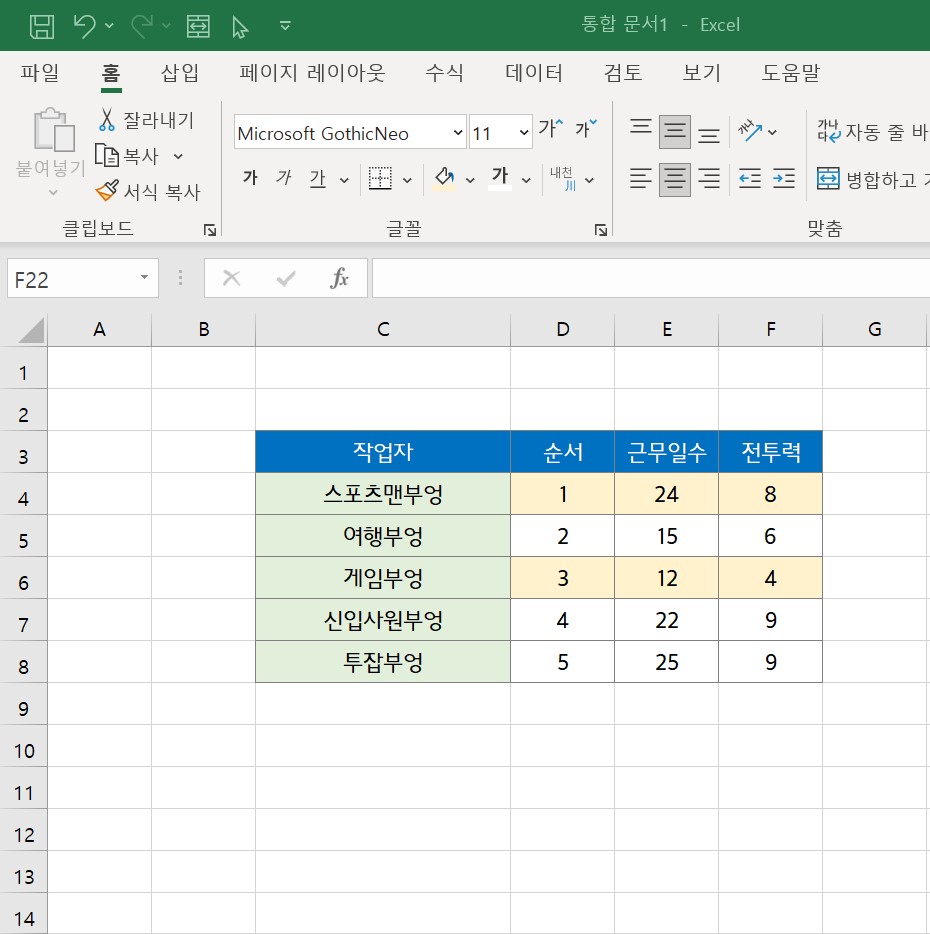Select Center horizontal alignment icon
930x934 pixels.
click(675, 179)
